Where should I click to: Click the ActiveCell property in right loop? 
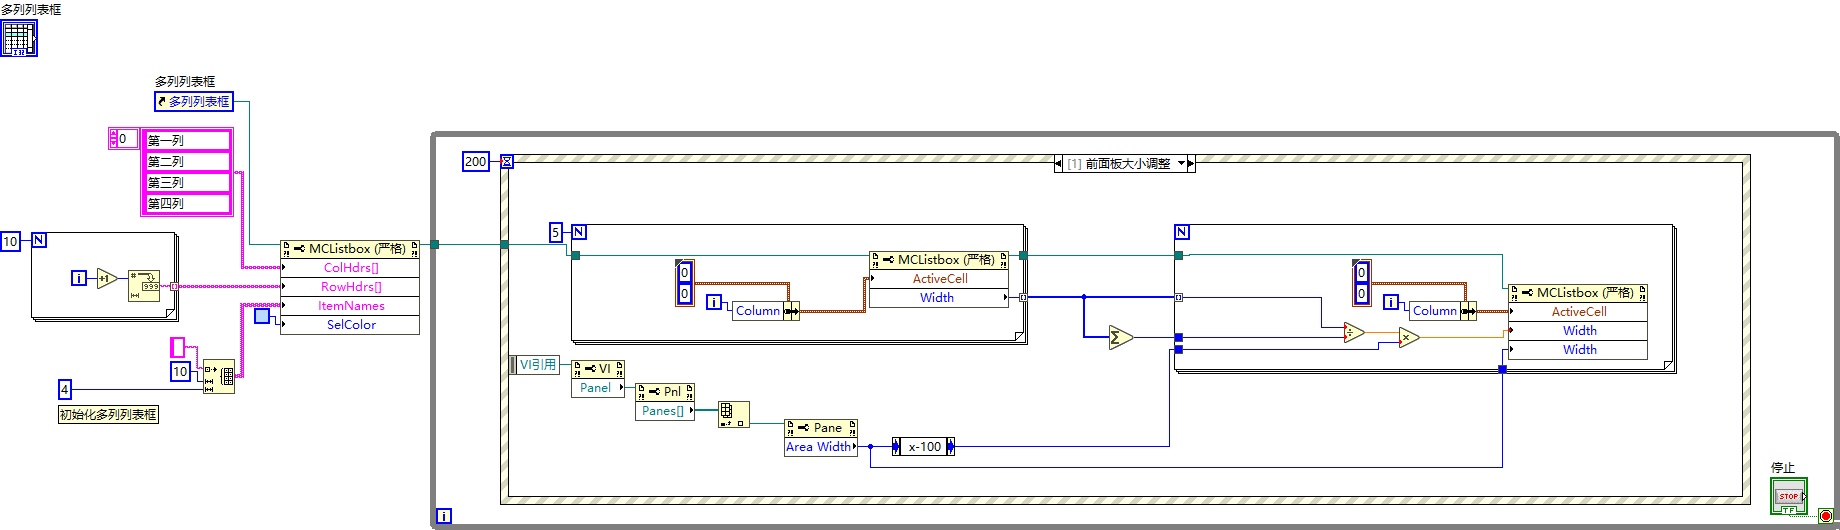point(1578,312)
